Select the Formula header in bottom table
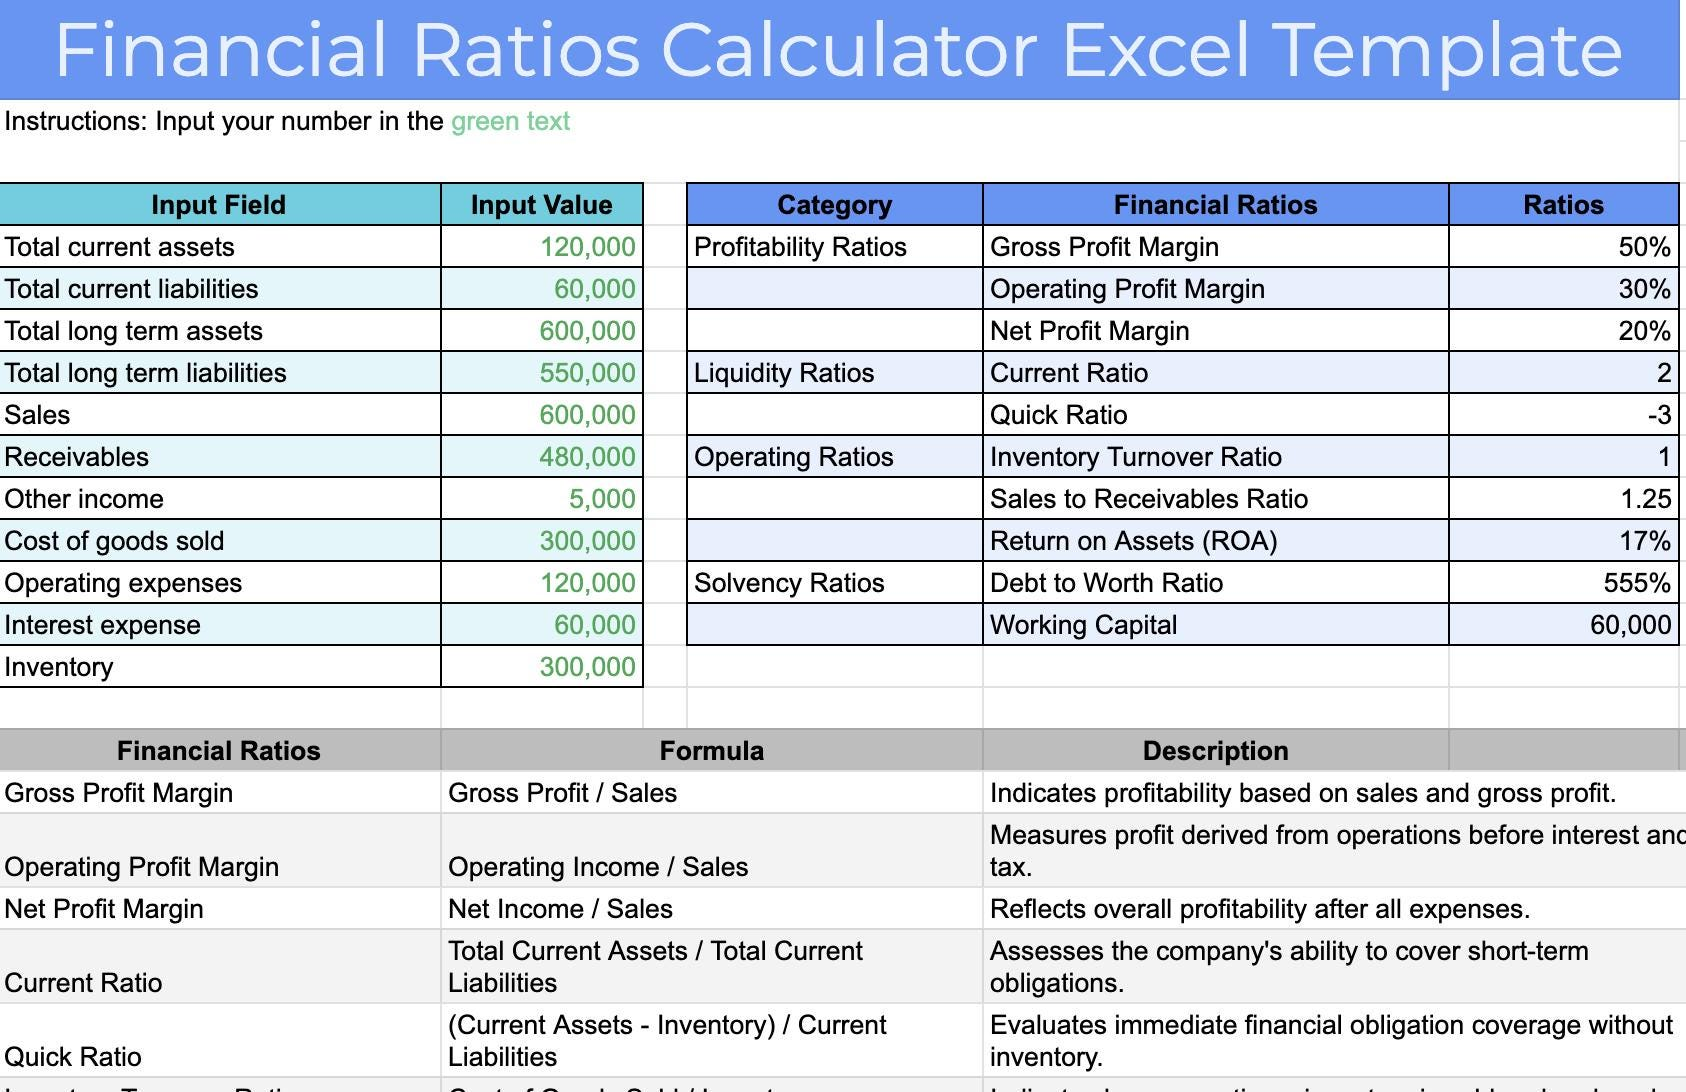This screenshot has width=1686, height=1092. (711, 751)
